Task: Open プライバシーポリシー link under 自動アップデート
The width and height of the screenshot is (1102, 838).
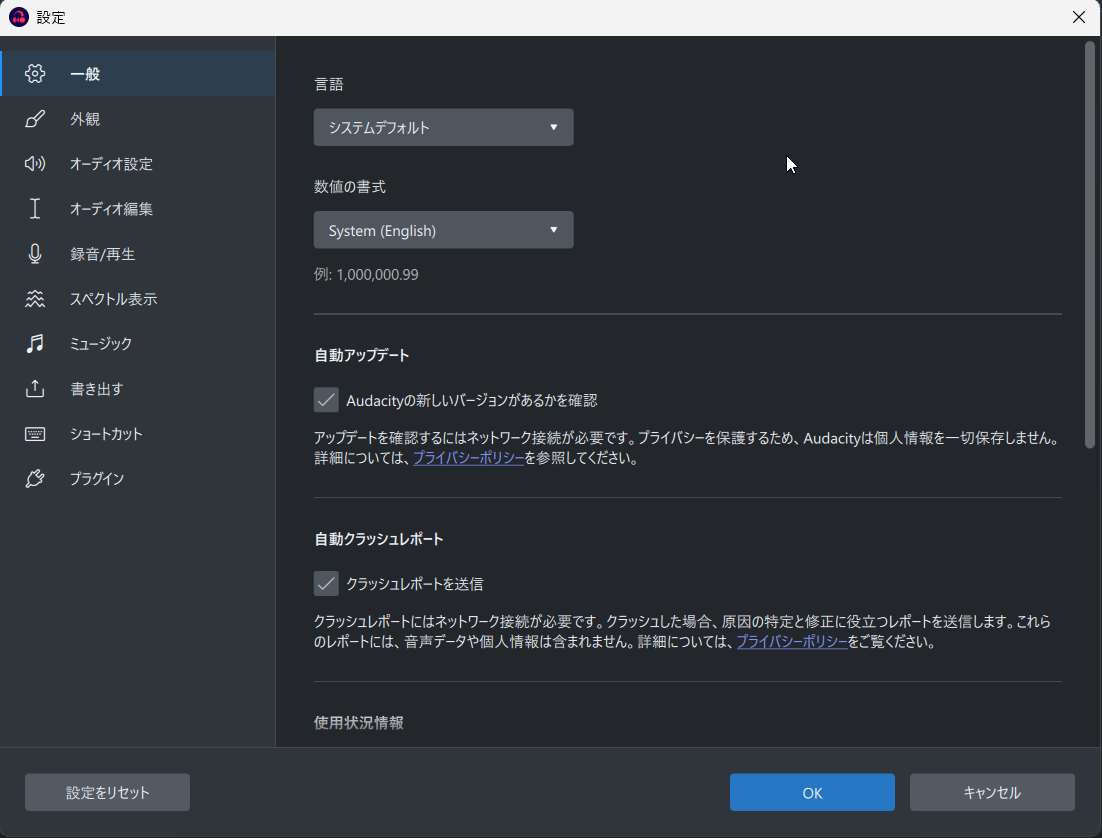Action: (x=469, y=458)
